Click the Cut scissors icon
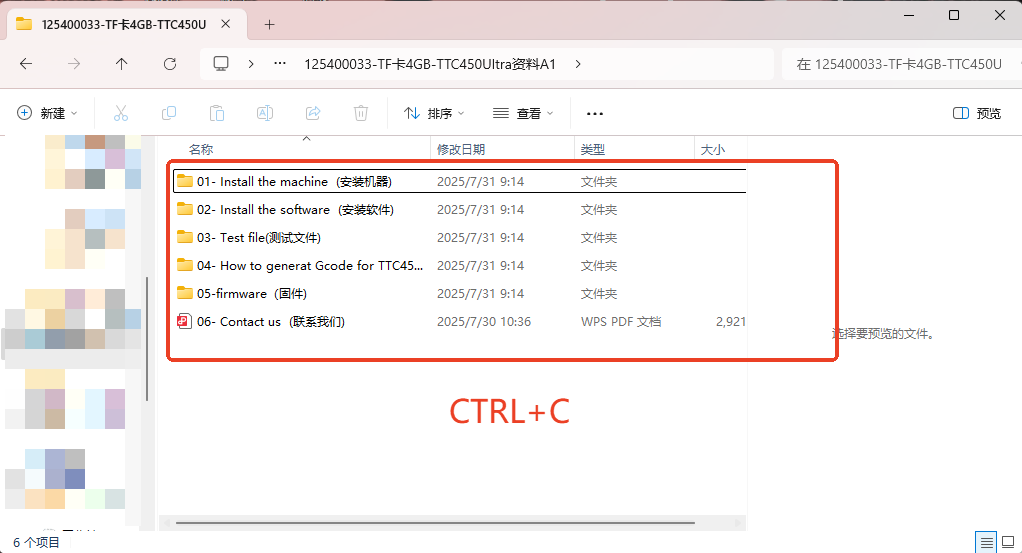1022x553 pixels. pyautogui.click(x=121, y=113)
